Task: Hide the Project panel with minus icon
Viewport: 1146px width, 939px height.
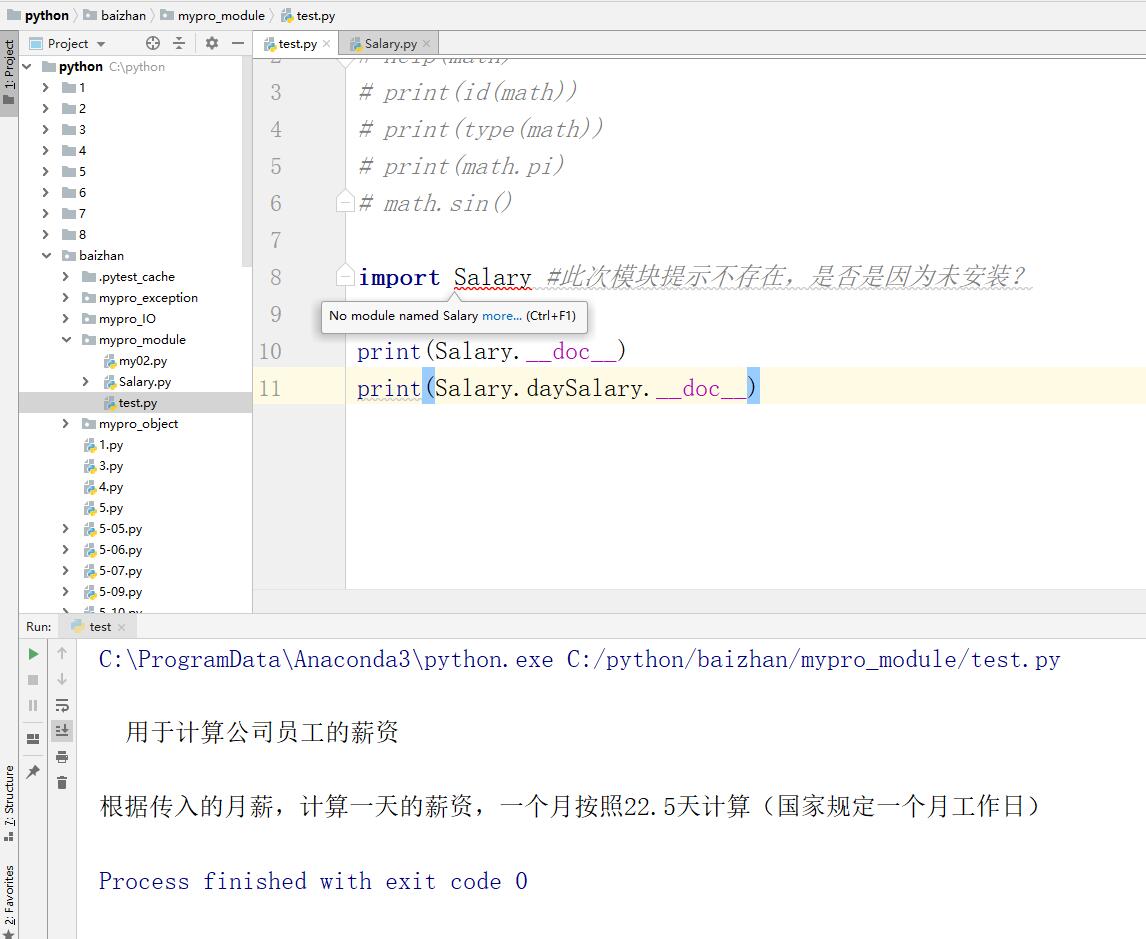Action: pyautogui.click(x=238, y=44)
